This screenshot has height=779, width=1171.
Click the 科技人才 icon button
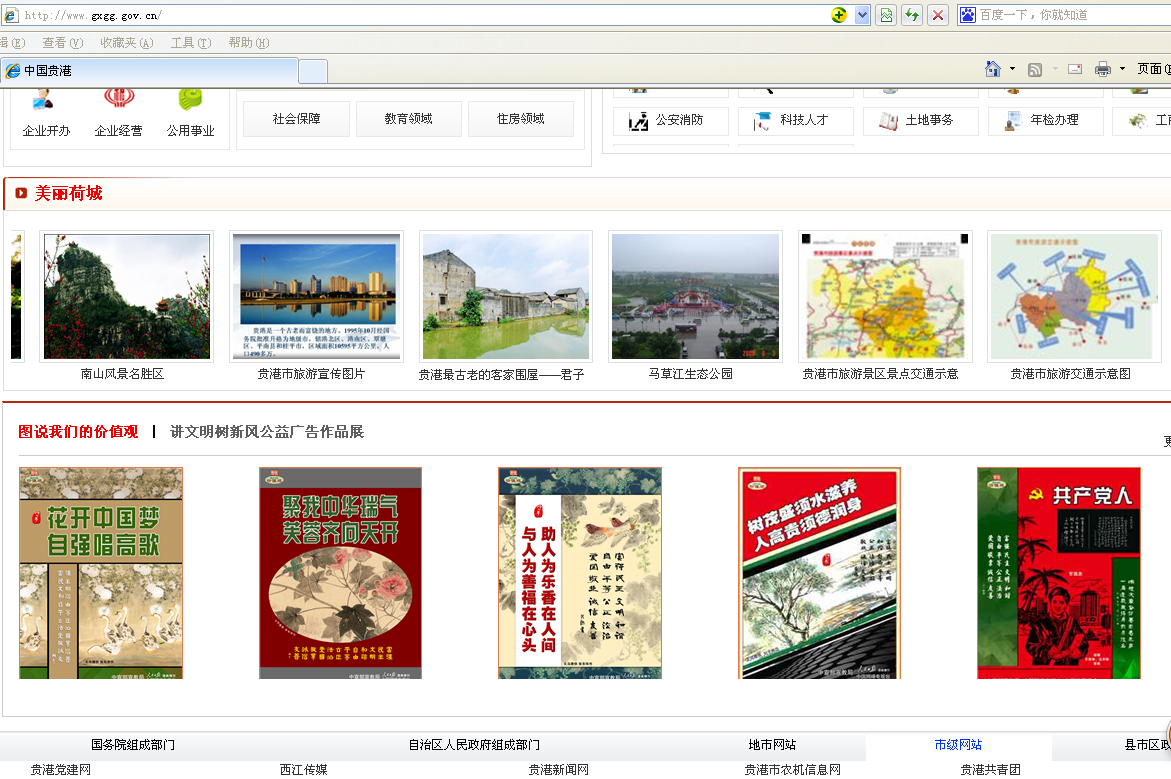pos(795,120)
